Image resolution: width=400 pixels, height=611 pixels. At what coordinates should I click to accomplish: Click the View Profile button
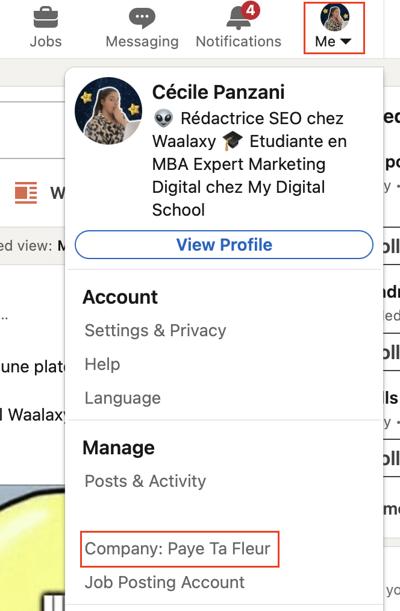[224, 245]
